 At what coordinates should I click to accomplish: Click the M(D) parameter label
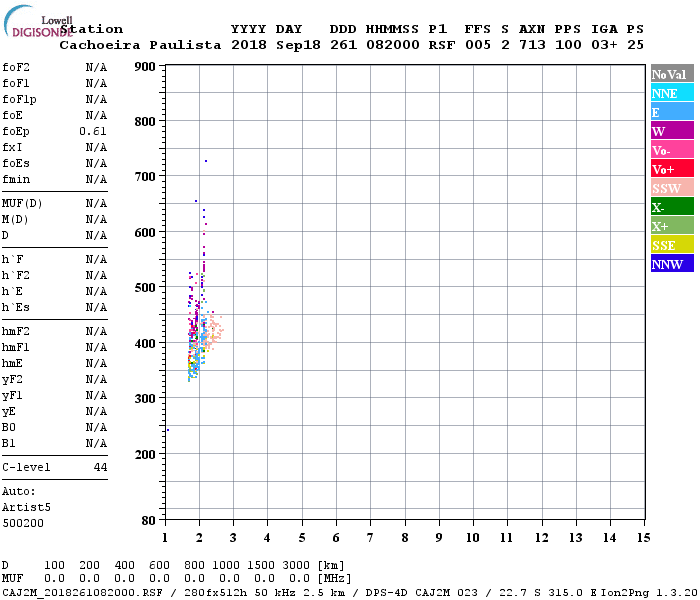(15, 220)
